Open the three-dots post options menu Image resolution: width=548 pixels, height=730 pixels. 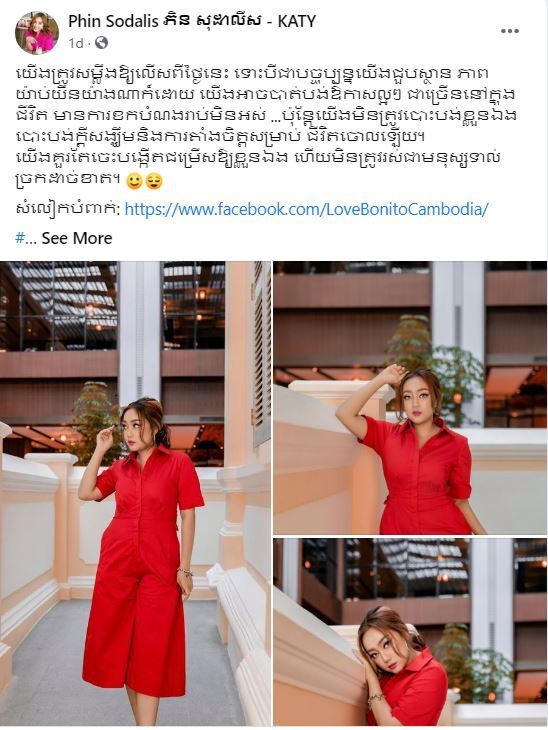coord(509,31)
